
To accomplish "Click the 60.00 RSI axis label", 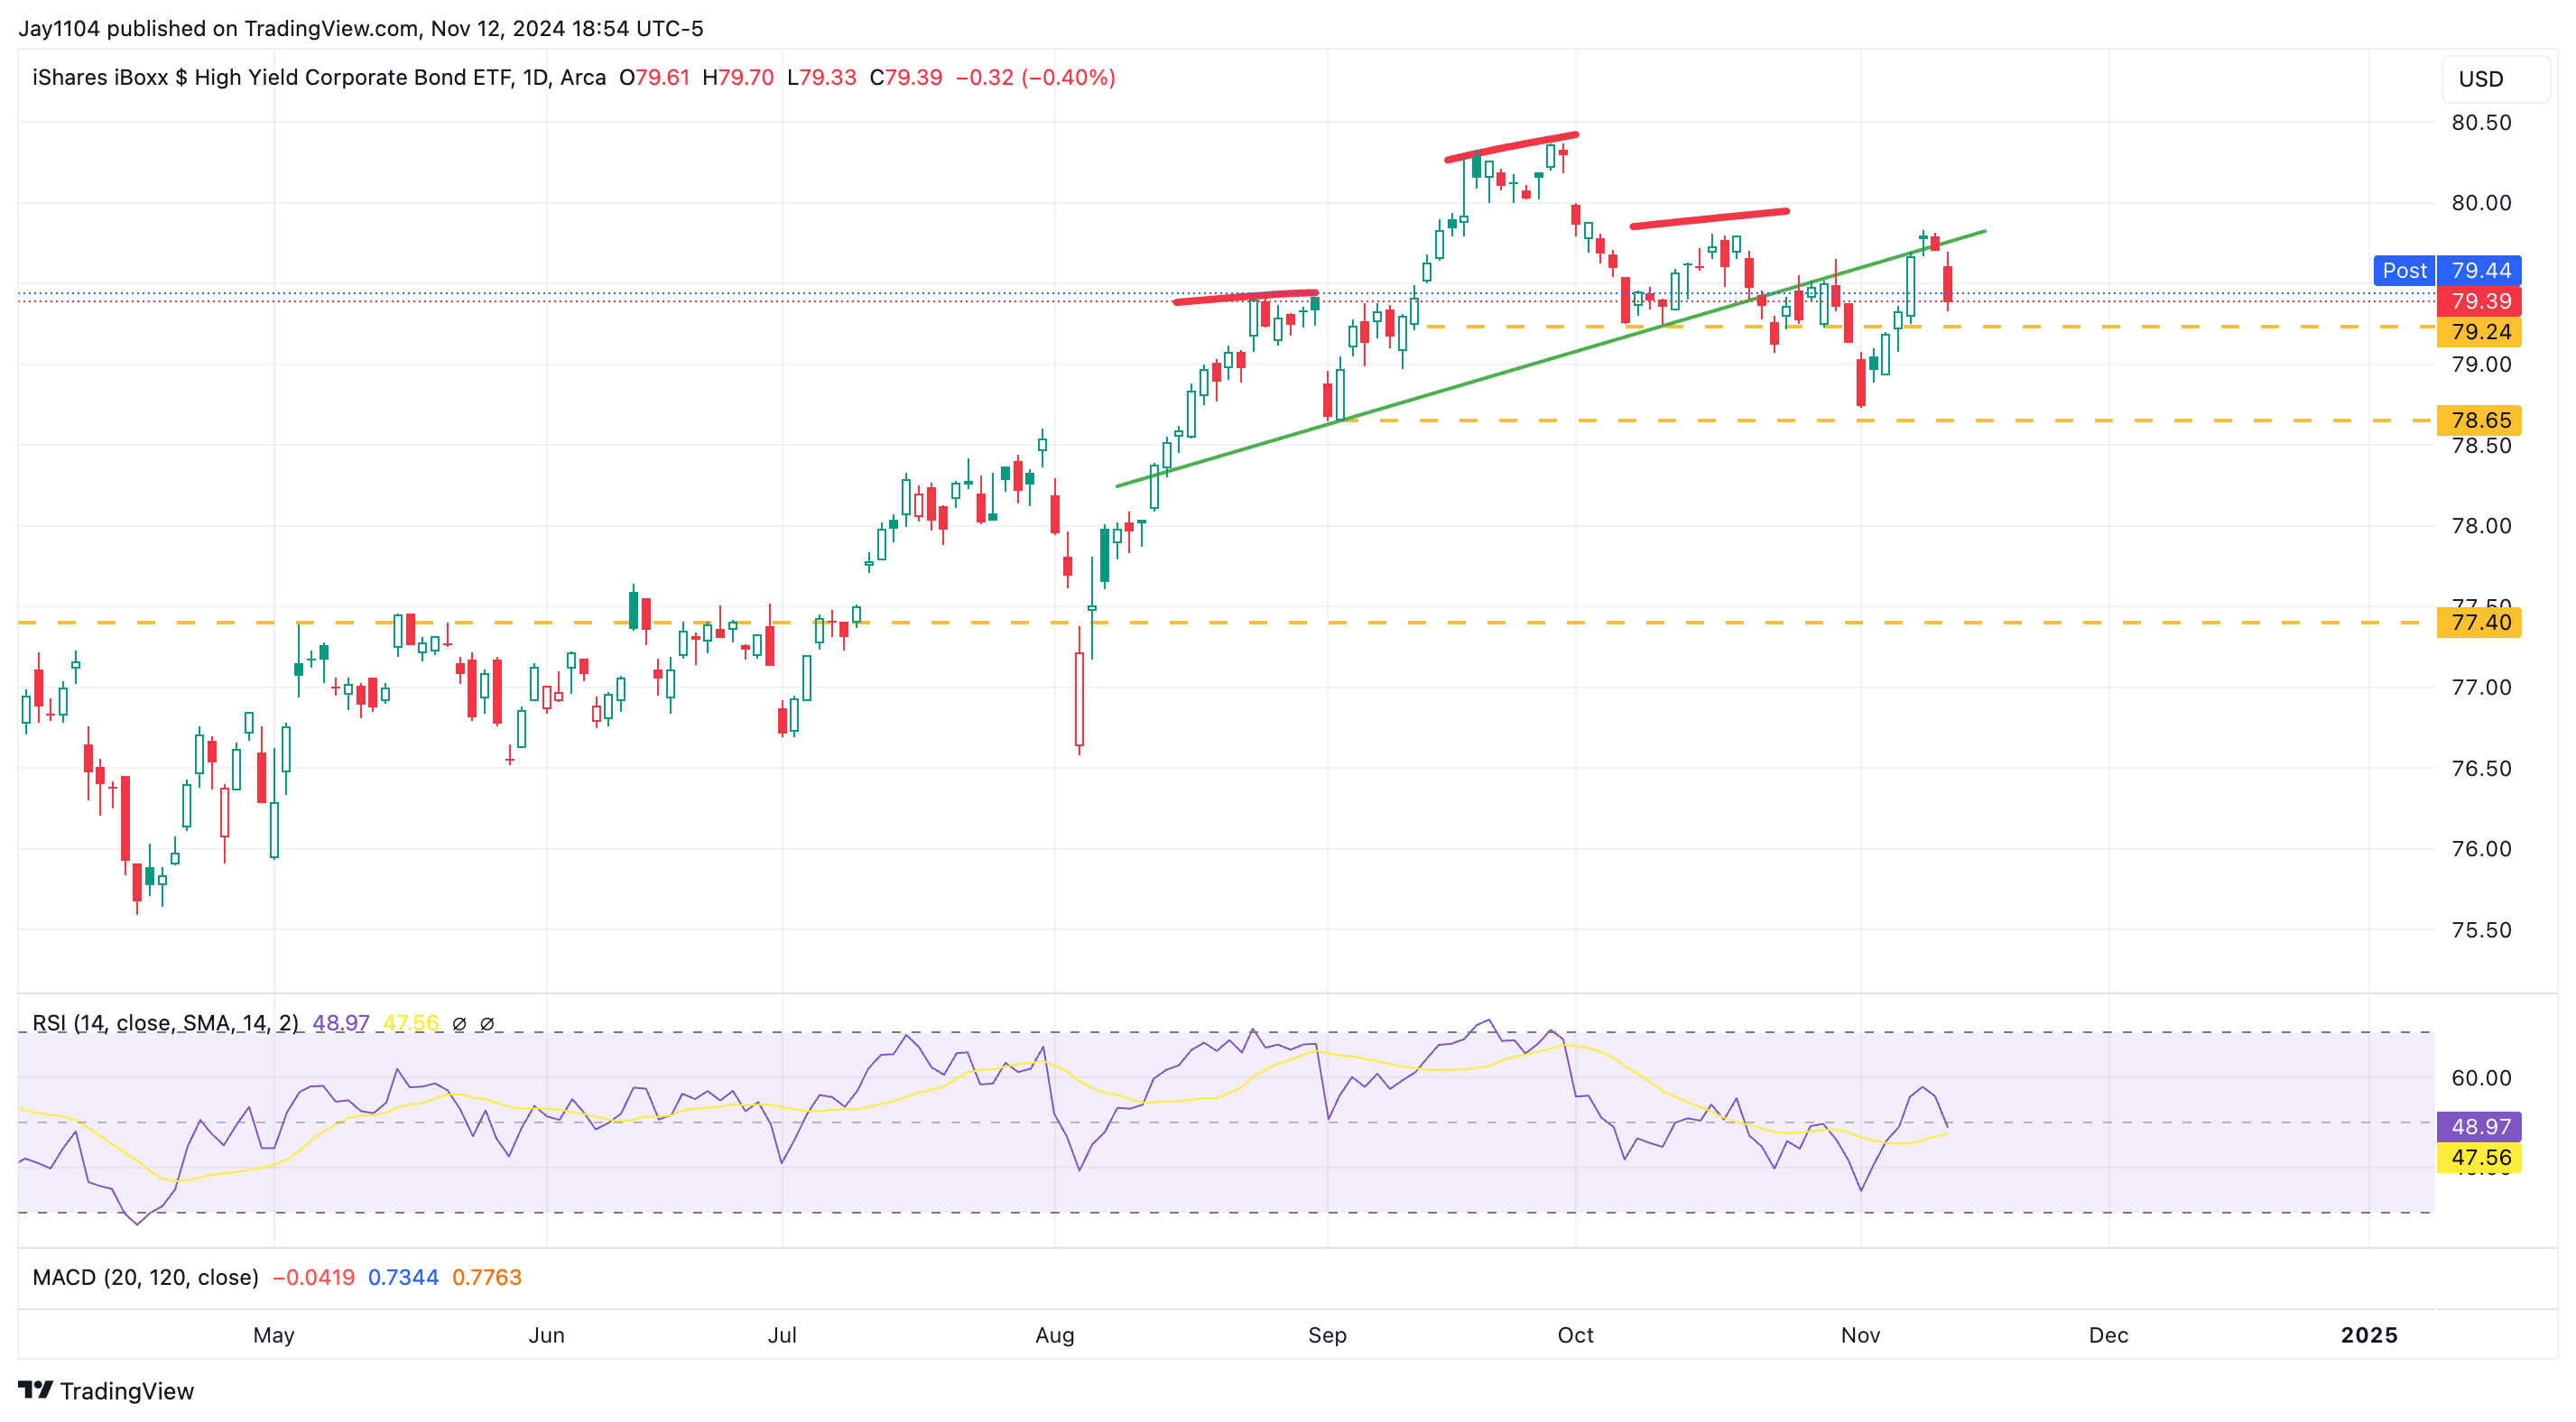I will coord(2481,1077).
